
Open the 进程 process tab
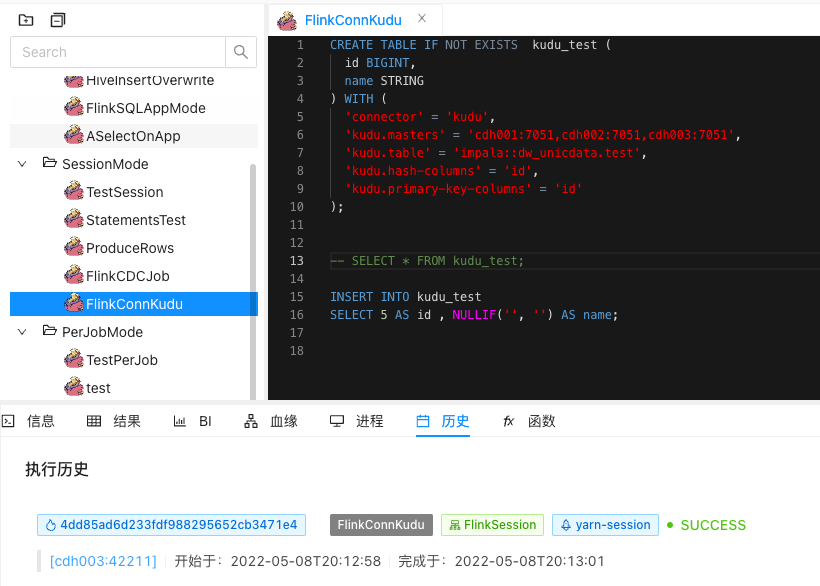point(369,421)
